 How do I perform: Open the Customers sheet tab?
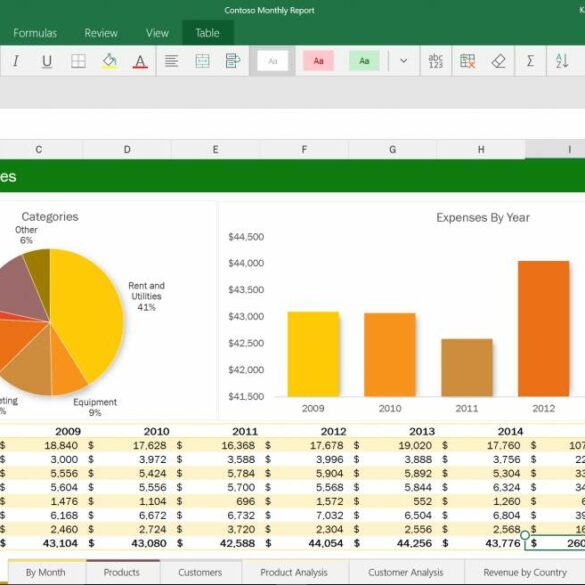coord(200,572)
